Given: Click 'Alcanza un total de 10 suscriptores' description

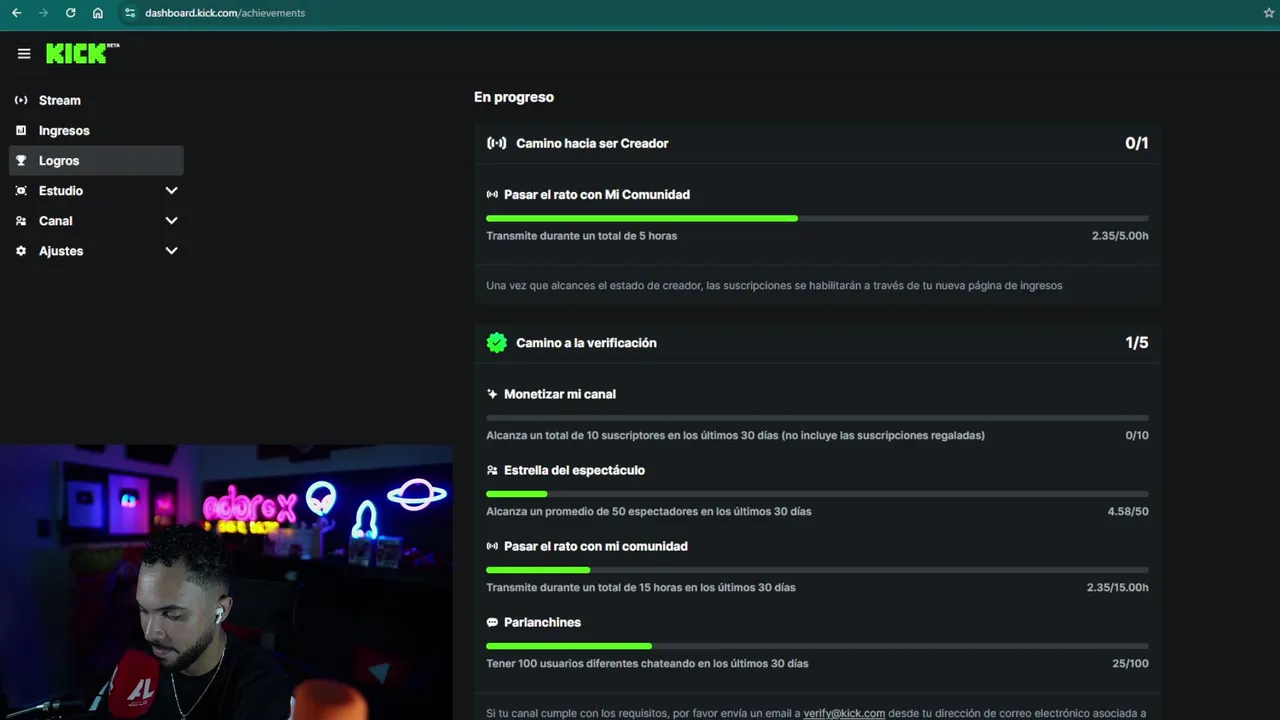Looking at the screenshot, I should tap(735, 435).
